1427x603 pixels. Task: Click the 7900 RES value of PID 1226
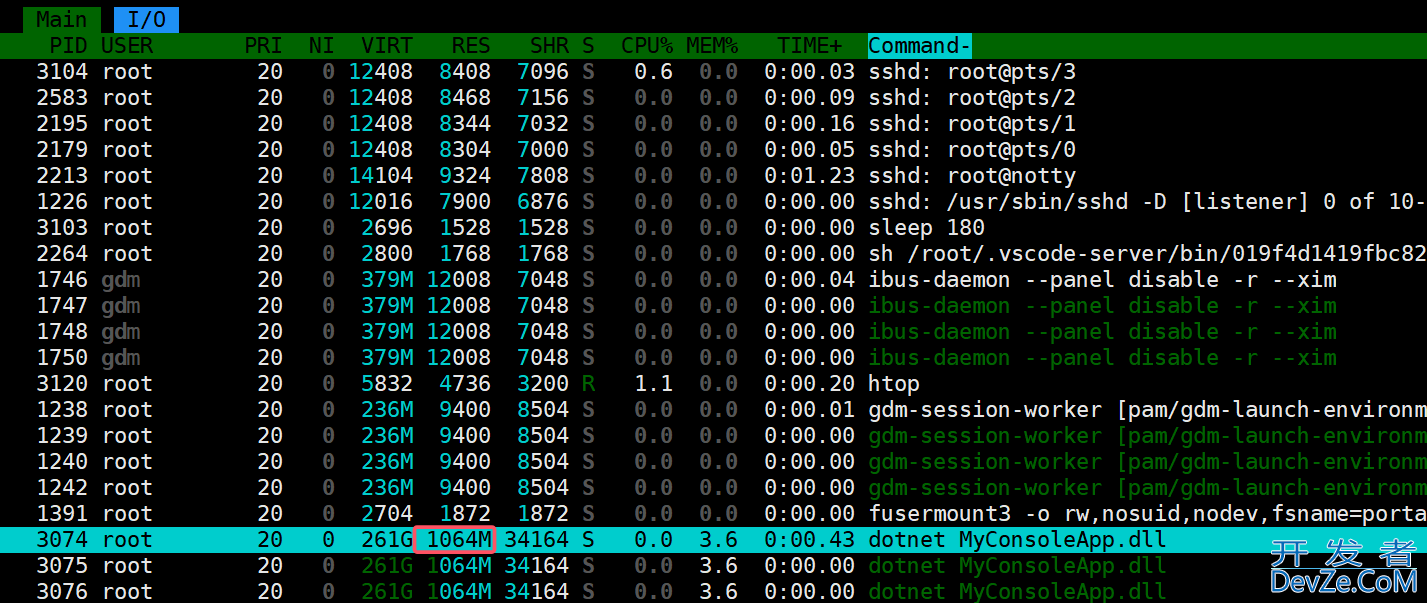(x=464, y=202)
